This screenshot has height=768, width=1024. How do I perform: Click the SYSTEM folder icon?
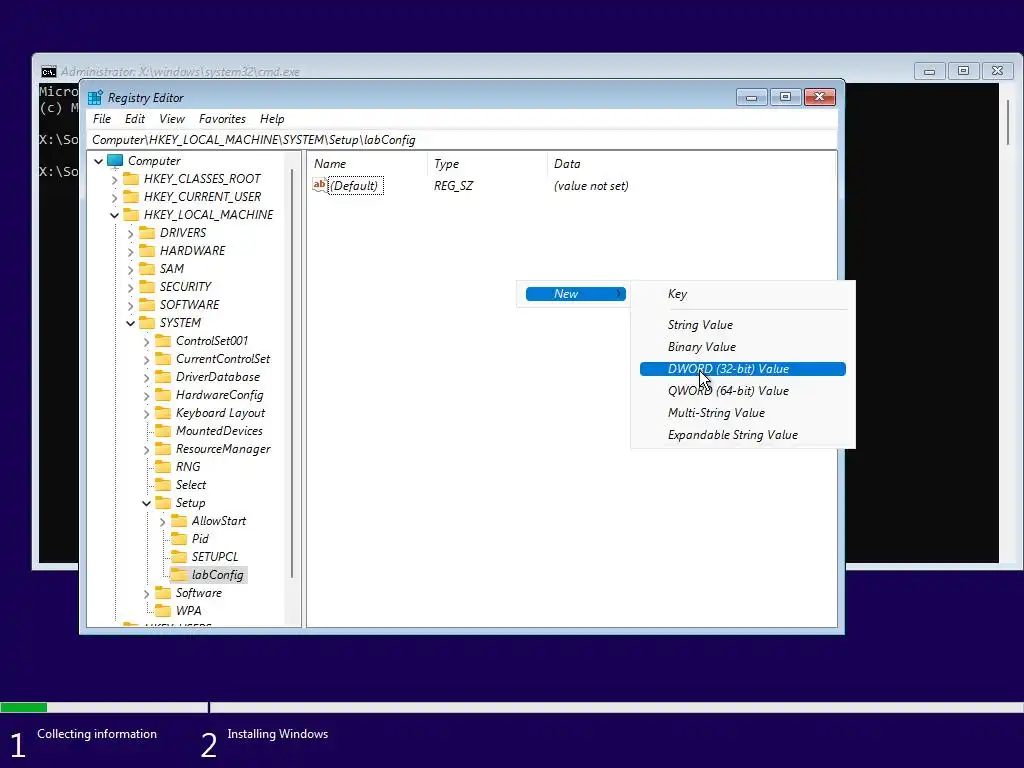[148, 323]
